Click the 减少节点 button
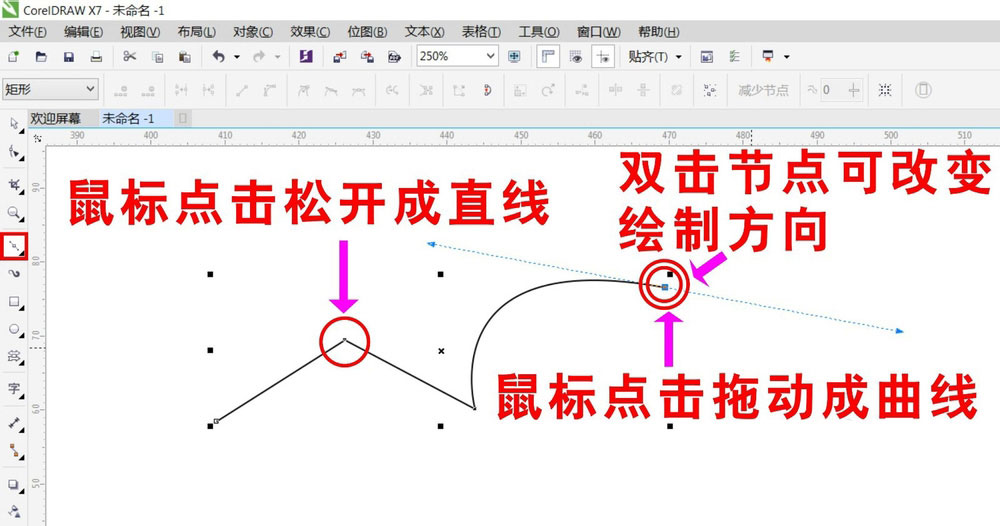Viewport: 1000px width, 526px height. 763,90
